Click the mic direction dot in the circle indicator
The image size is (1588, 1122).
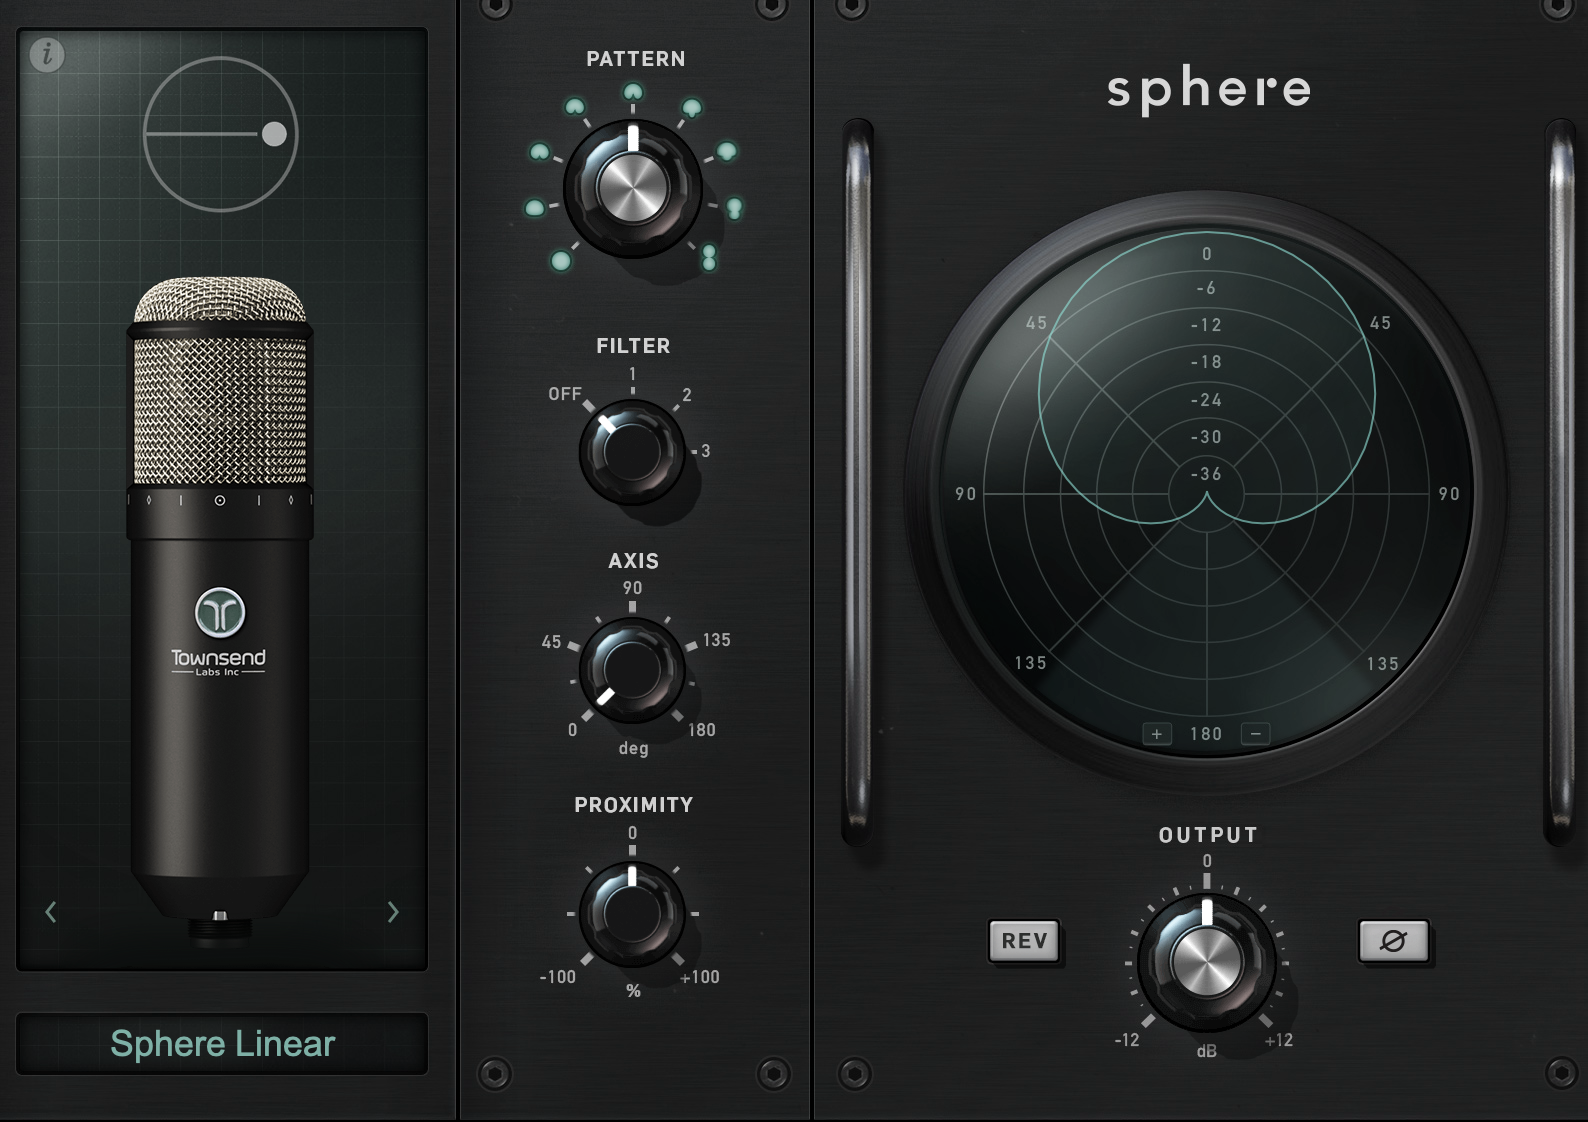274,134
